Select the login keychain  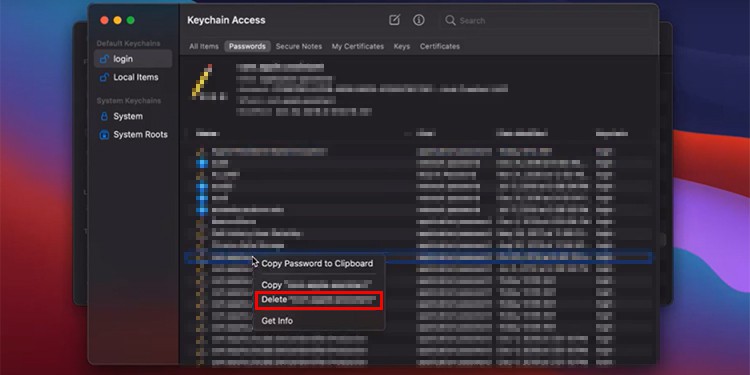pos(133,59)
